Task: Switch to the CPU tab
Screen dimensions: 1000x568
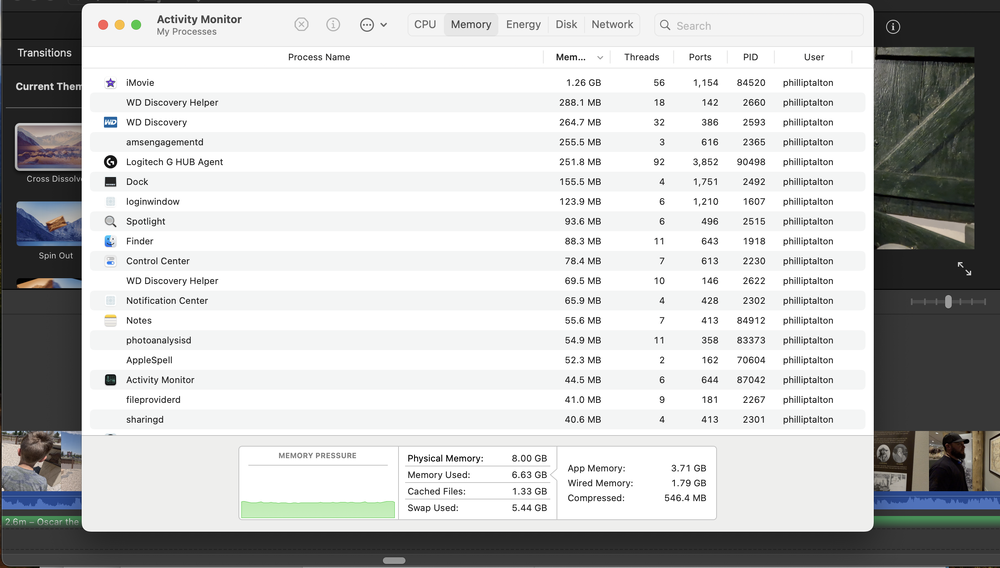Action: pyautogui.click(x=425, y=24)
